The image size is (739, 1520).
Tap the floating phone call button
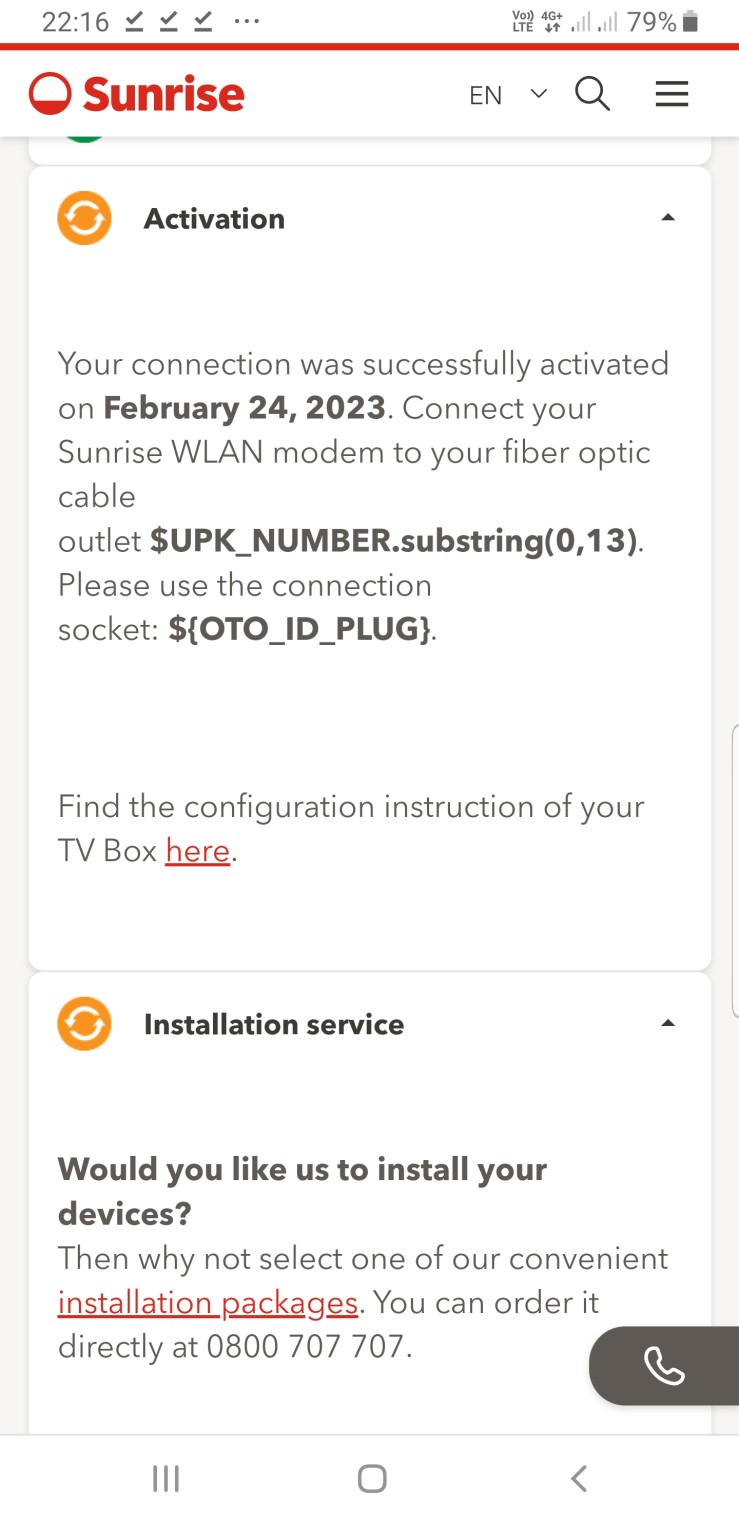tap(663, 1366)
